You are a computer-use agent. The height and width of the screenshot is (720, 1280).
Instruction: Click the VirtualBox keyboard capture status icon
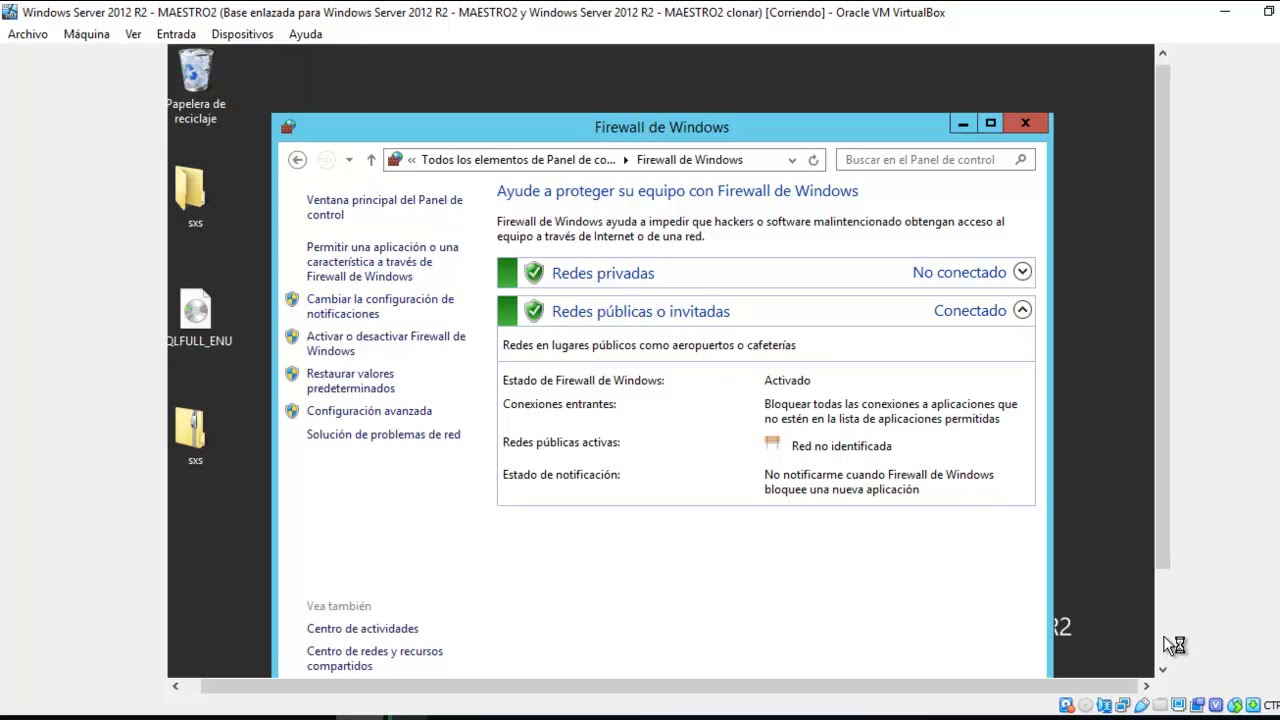(x=1253, y=705)
